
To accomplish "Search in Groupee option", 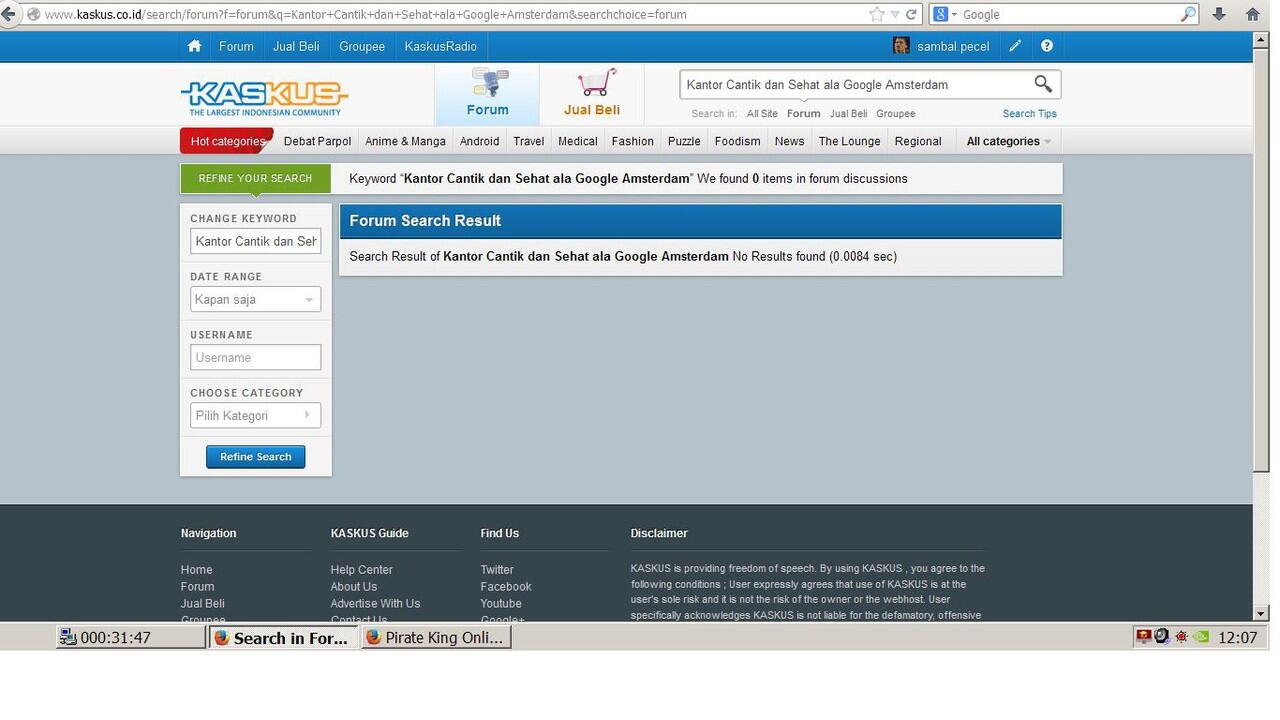I will (895, 114).
